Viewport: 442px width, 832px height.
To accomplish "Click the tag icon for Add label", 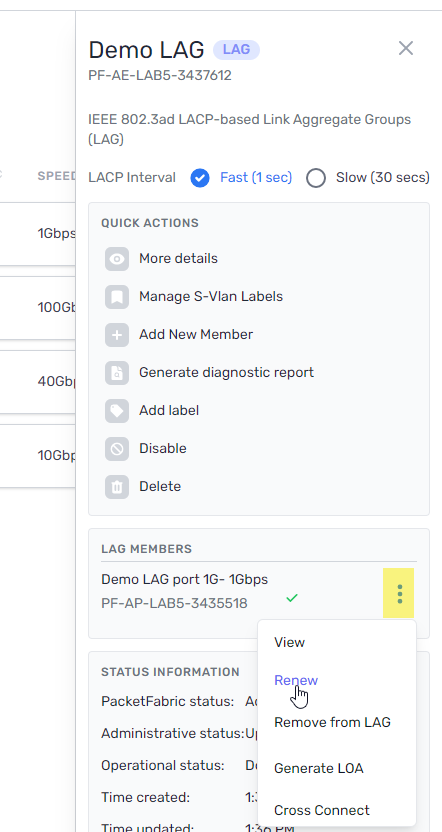I will click(x=117, y=411).
